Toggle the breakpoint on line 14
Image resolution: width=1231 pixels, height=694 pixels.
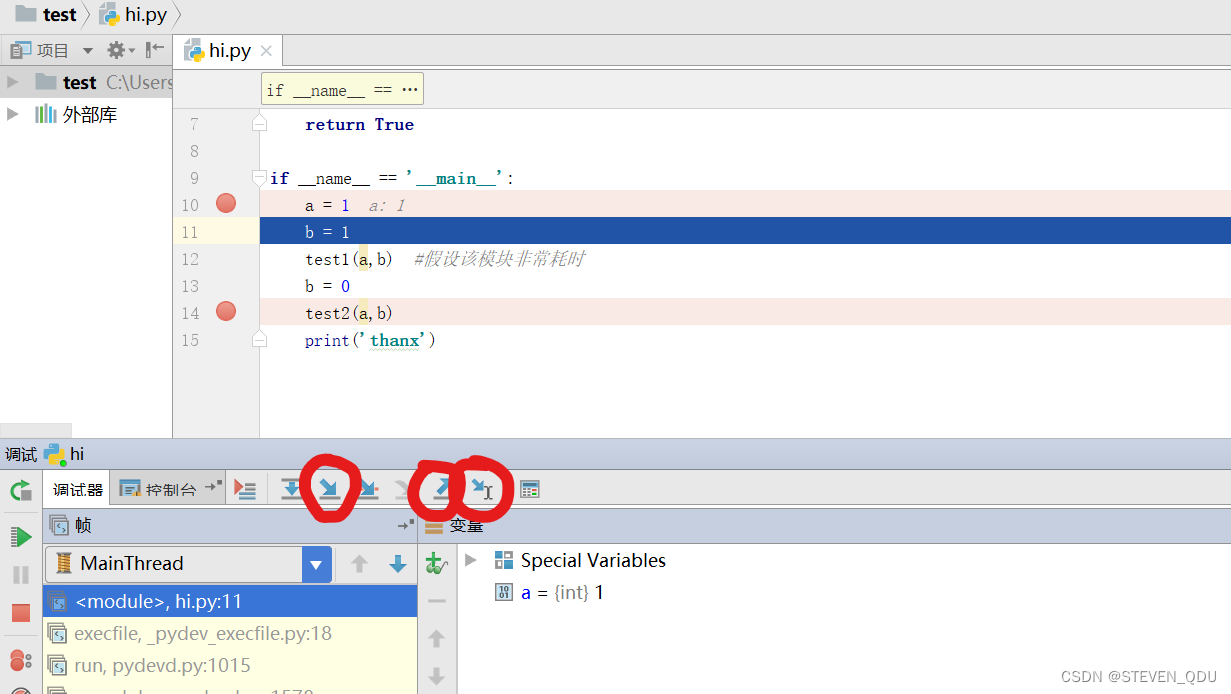click(225, 311)
